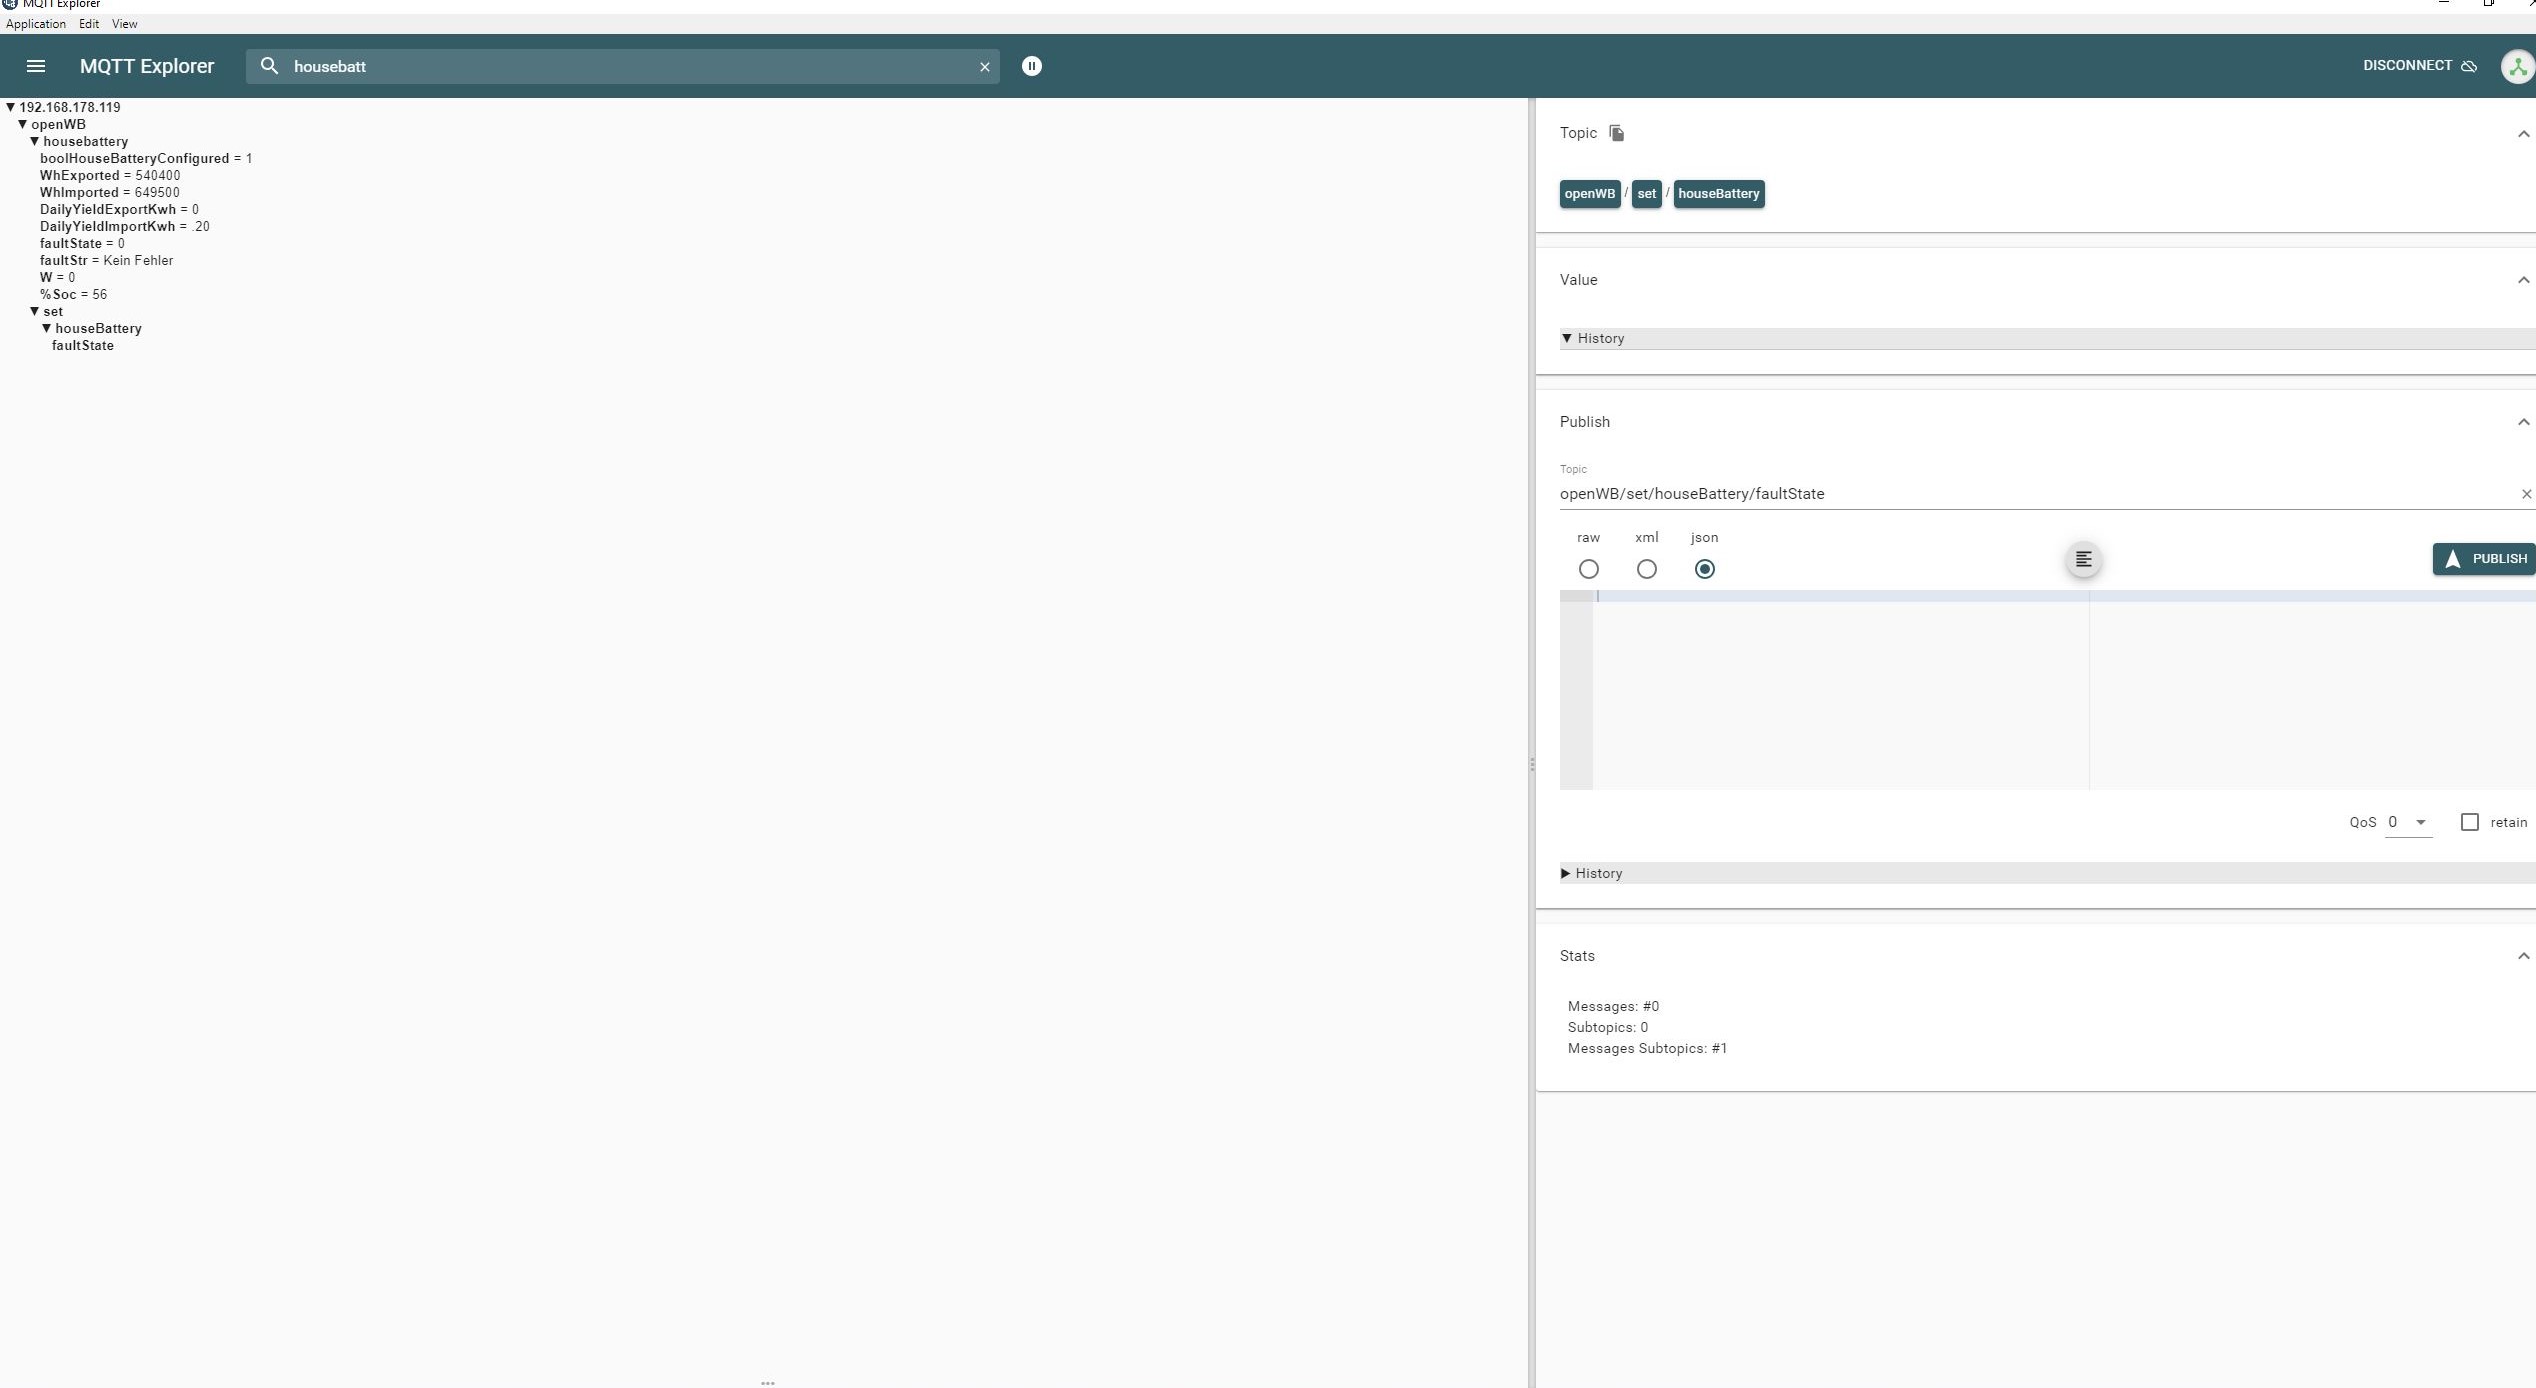
Task: Format the JSON payload with align icon
Action: point(2083,559)
